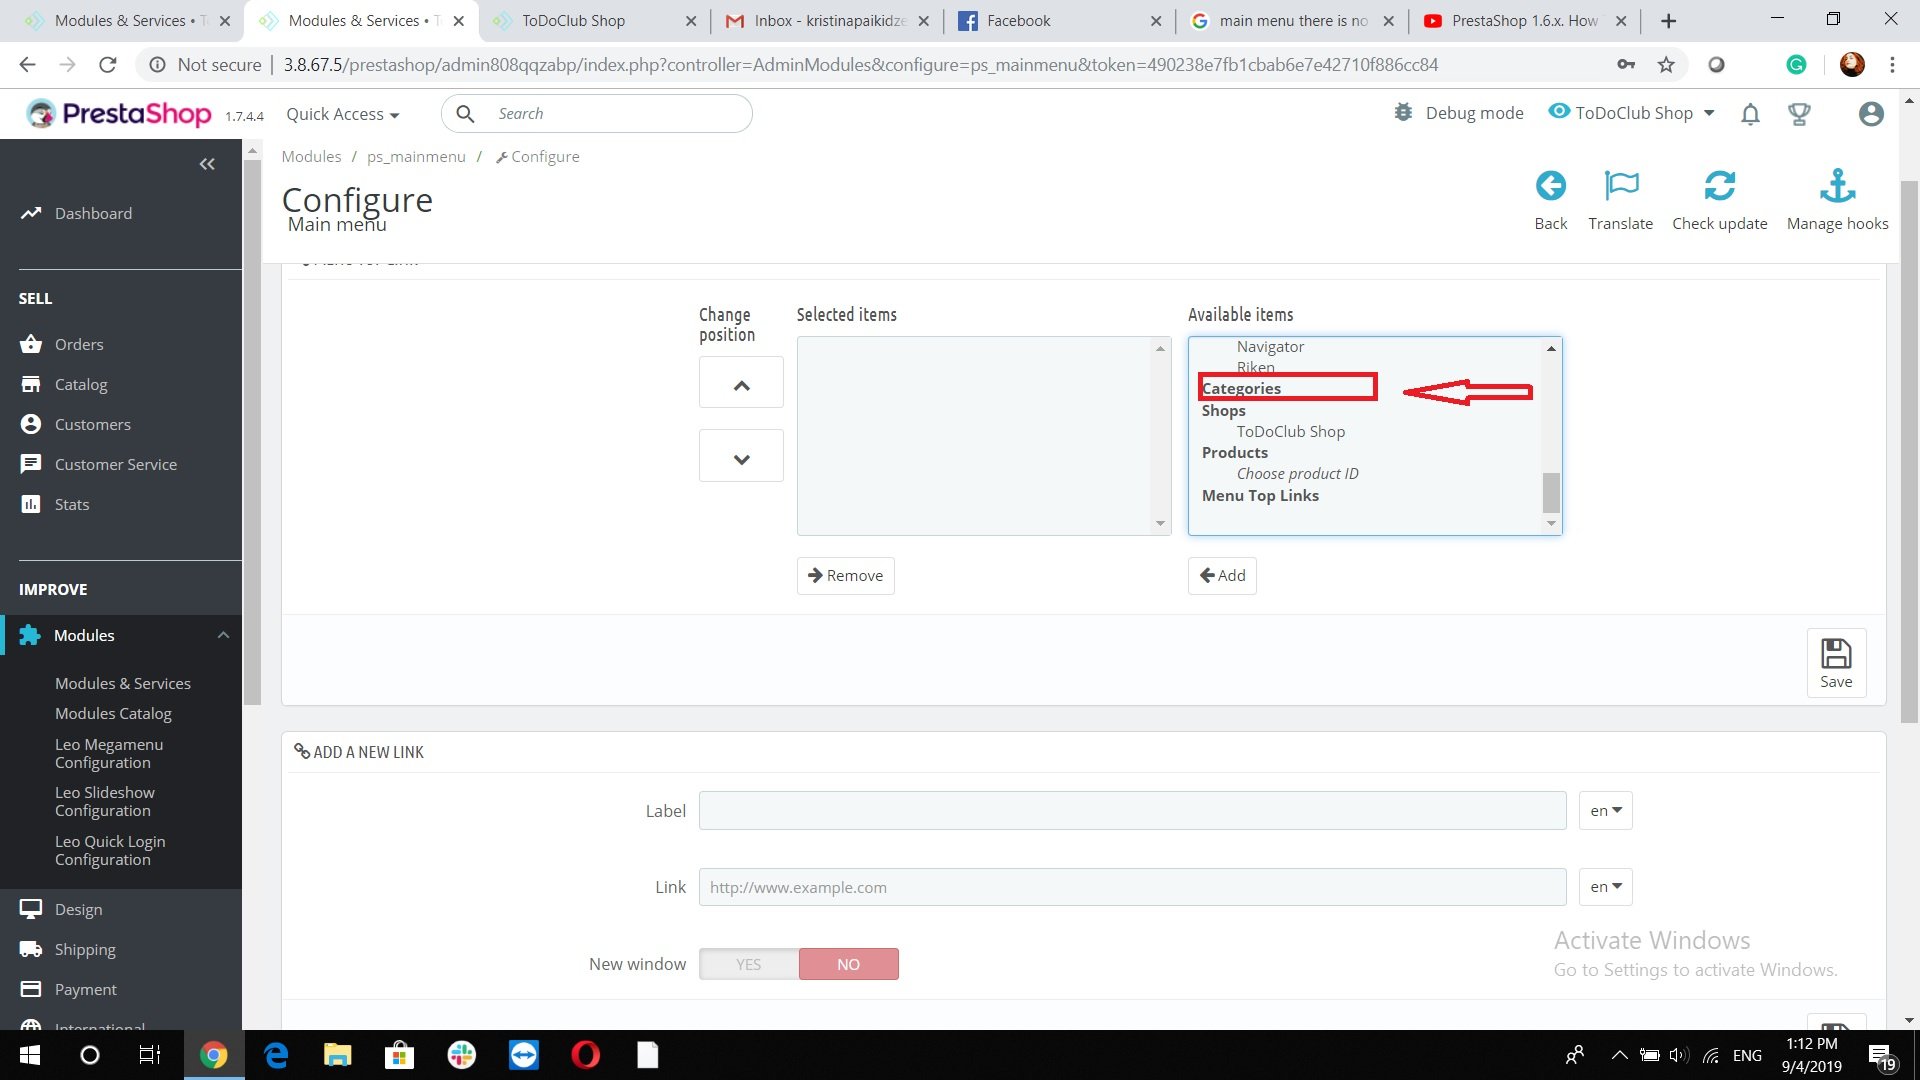This screenshot has height=1080, width=1920.
Task: Click the Back arrow icon
Action: coord(1550,187)
